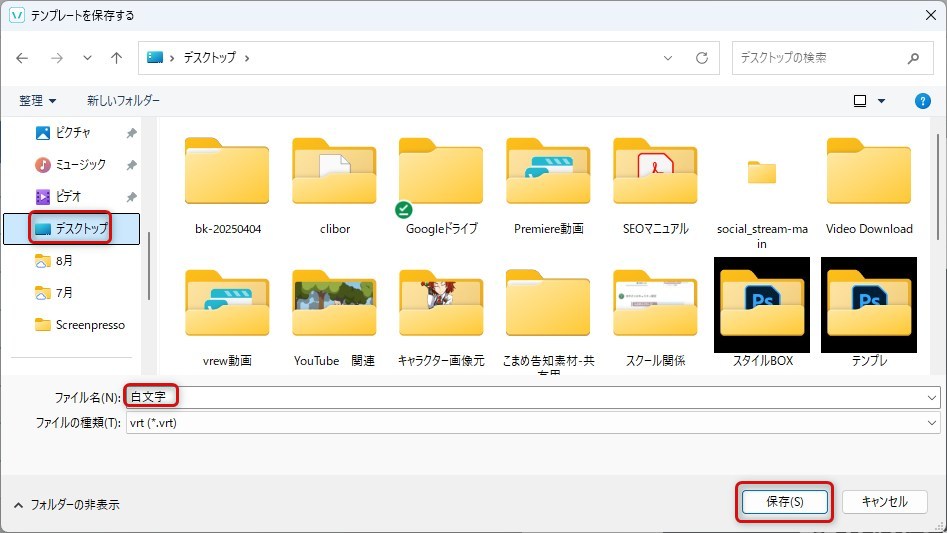
Task: Select the bk-20250404 folder
Action: [x=228, y=186]
